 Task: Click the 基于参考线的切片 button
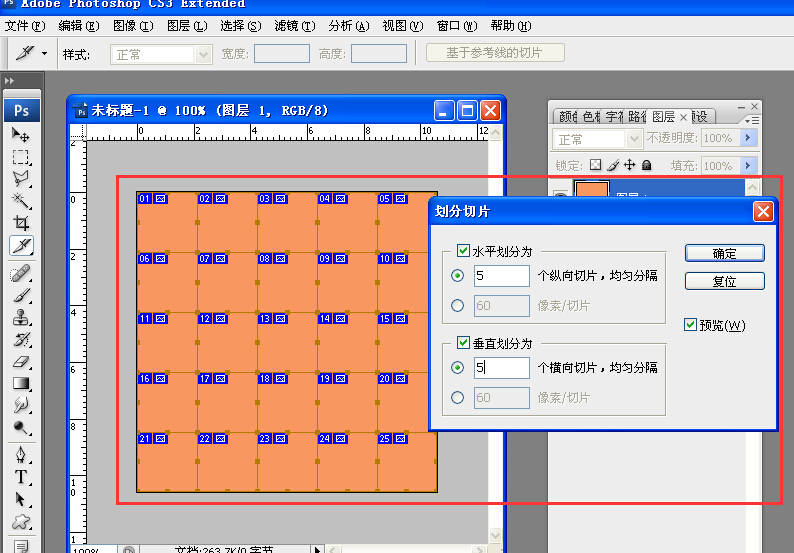[495, 53]
